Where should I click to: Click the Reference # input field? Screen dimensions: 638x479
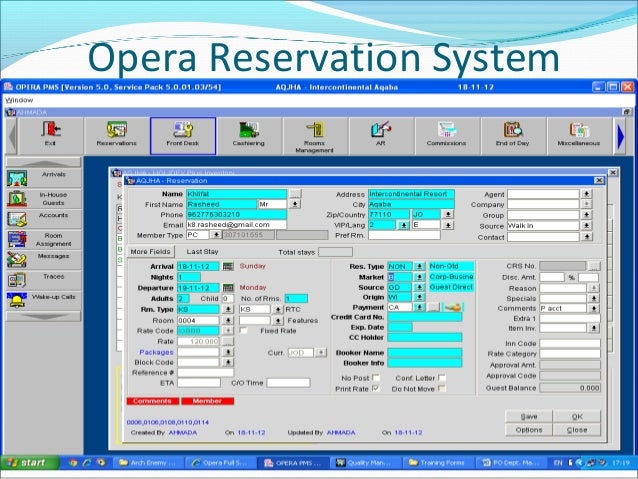tap(205, 372)
